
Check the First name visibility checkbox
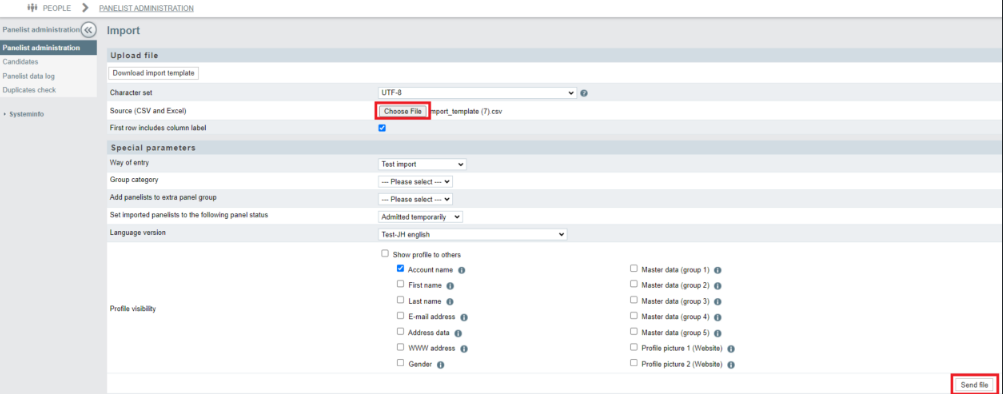tap(400, 284)
